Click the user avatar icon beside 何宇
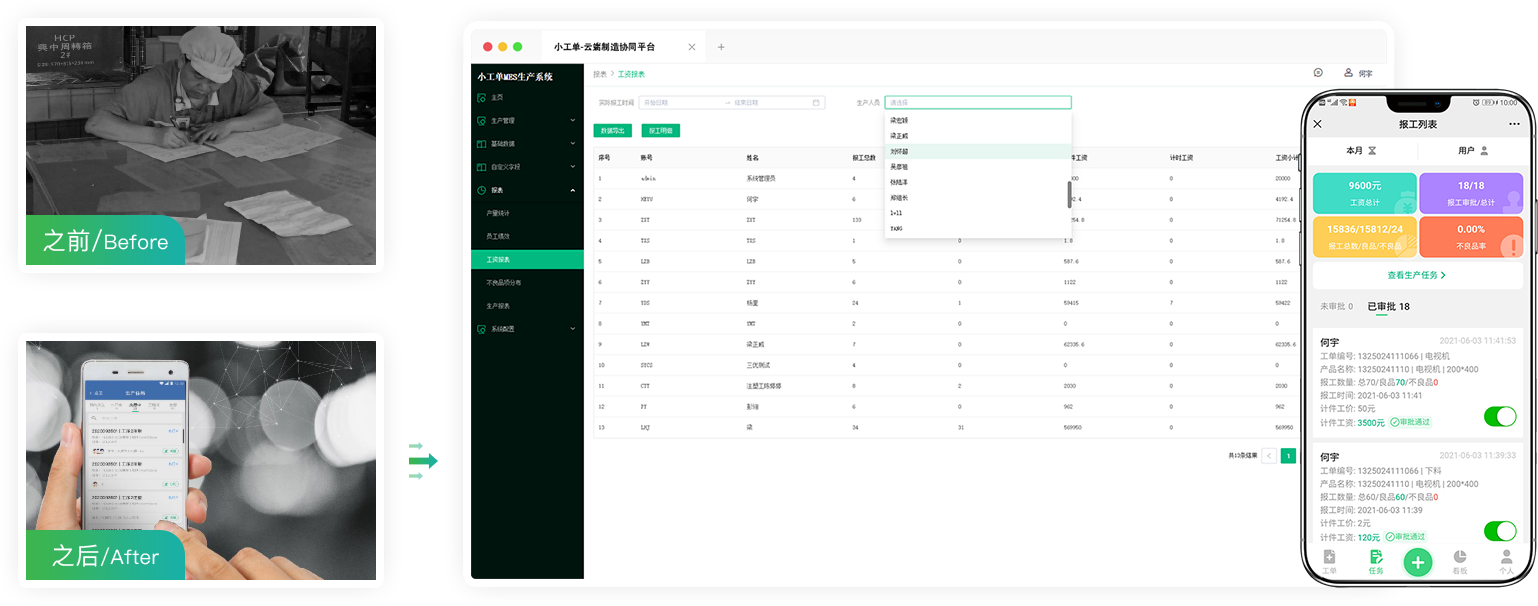The image size is (1538, 606). pos(1348,73)
